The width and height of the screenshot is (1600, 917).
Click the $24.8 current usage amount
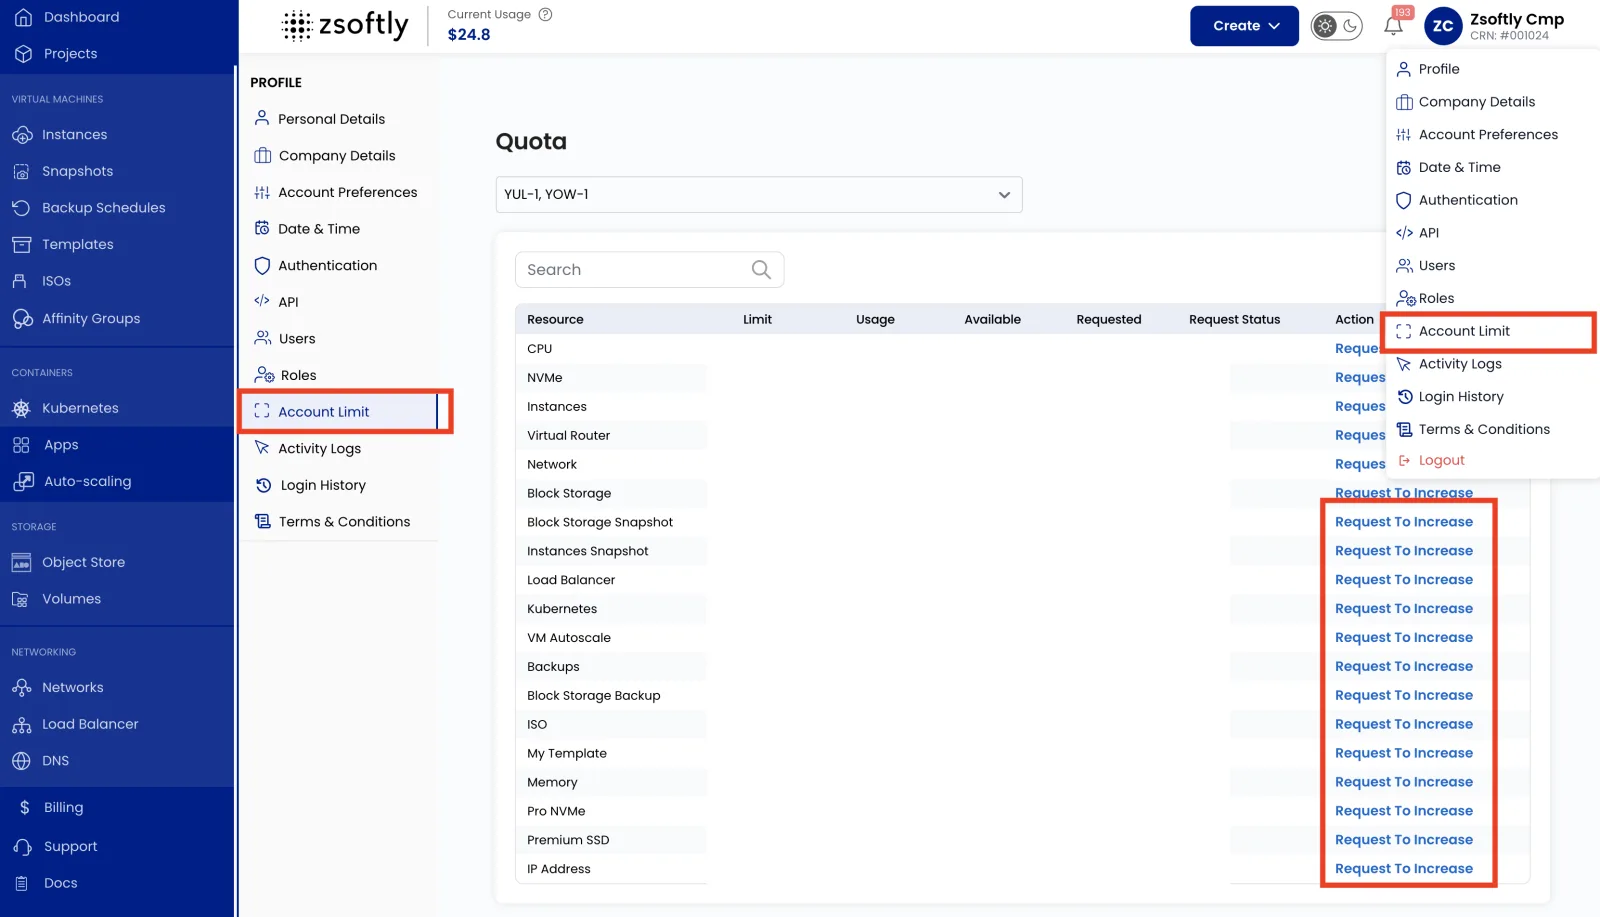[x=469, y=35]
